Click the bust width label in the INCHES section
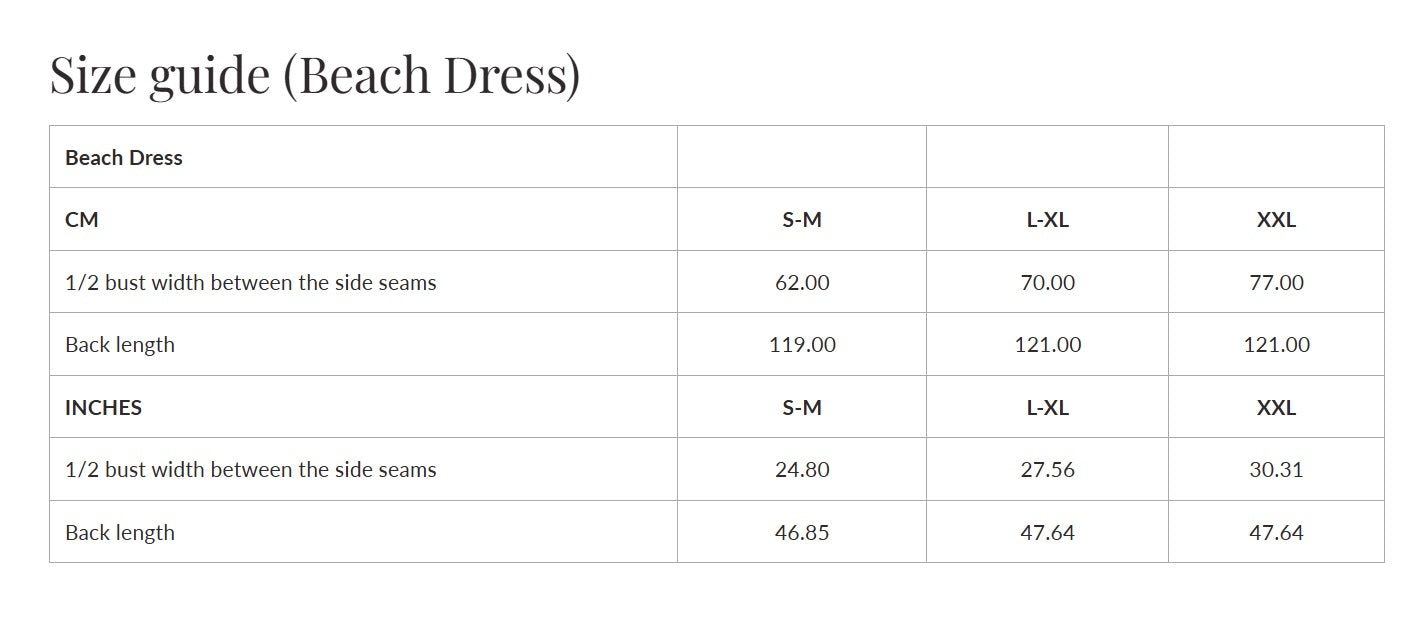The width and height of the screenshot is (1428, 631). [x=251, y=470]
